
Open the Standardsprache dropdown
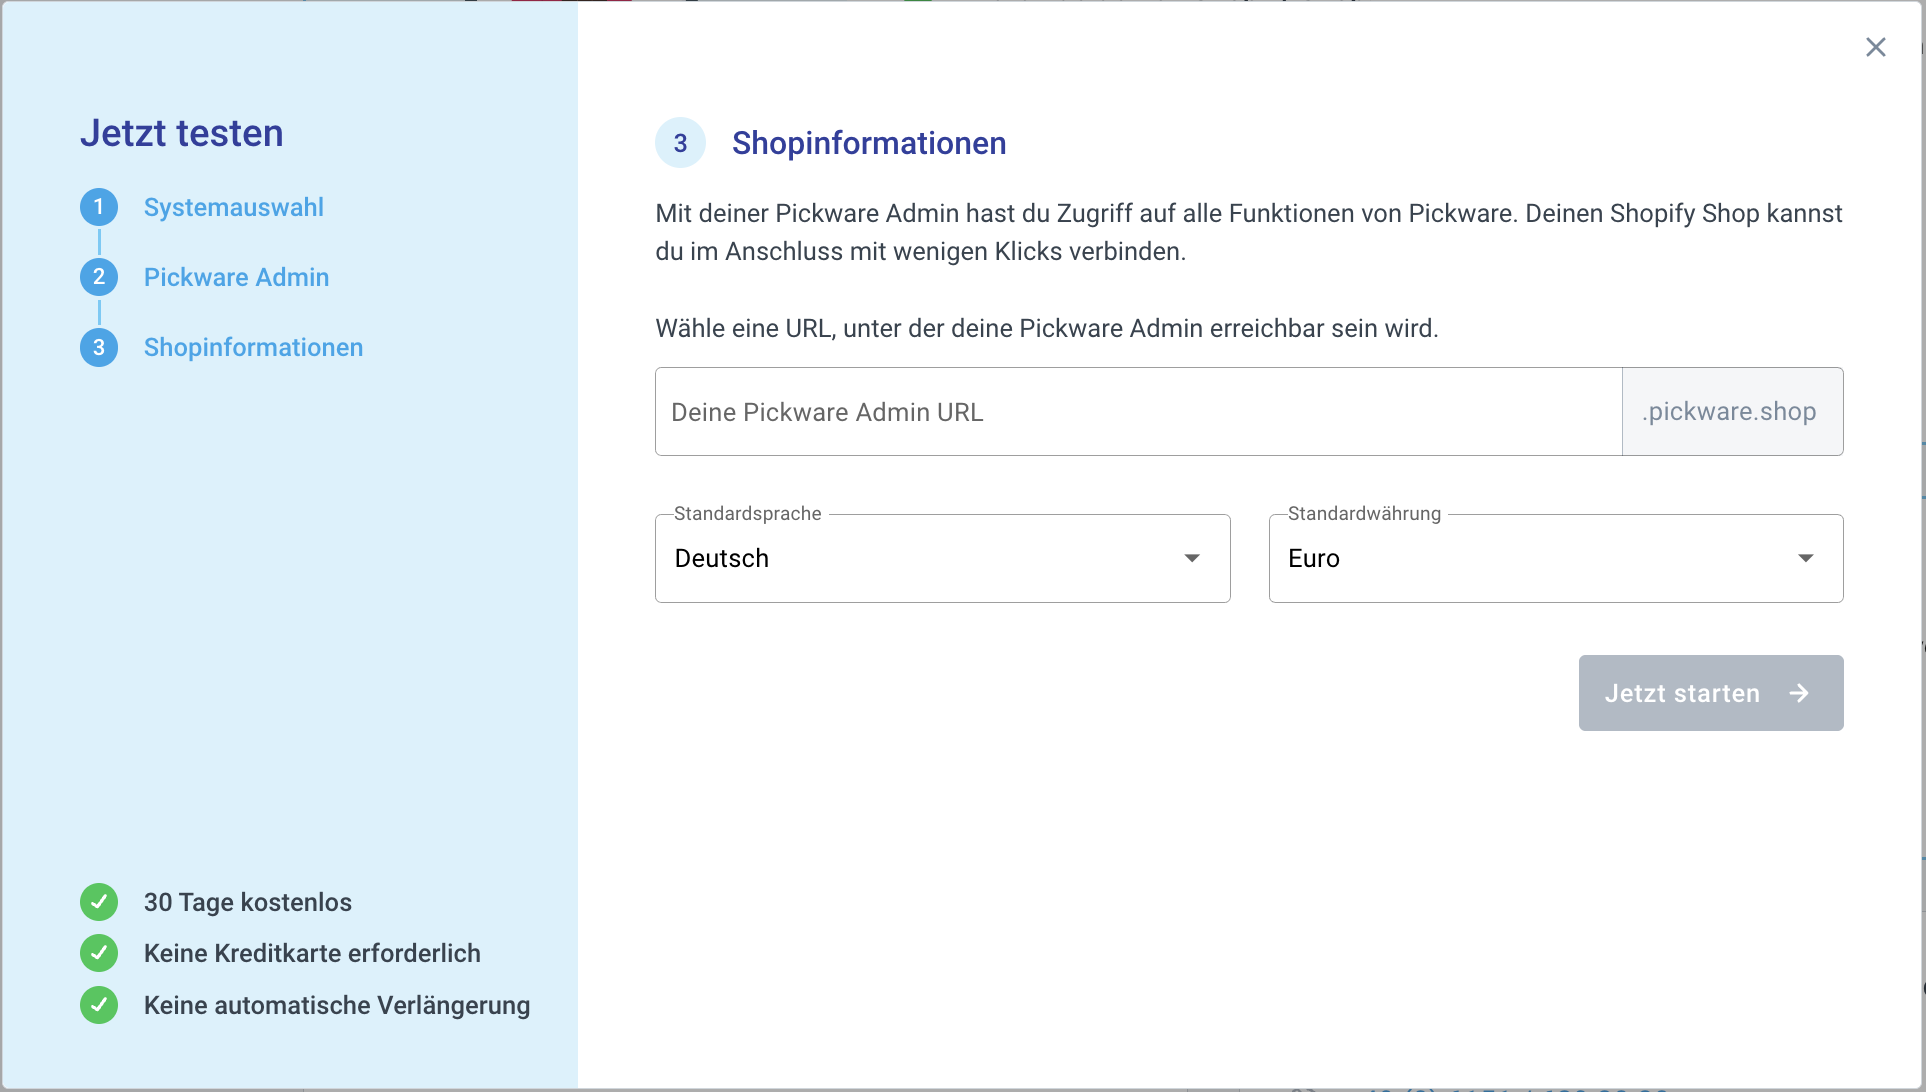coord(941,558)
